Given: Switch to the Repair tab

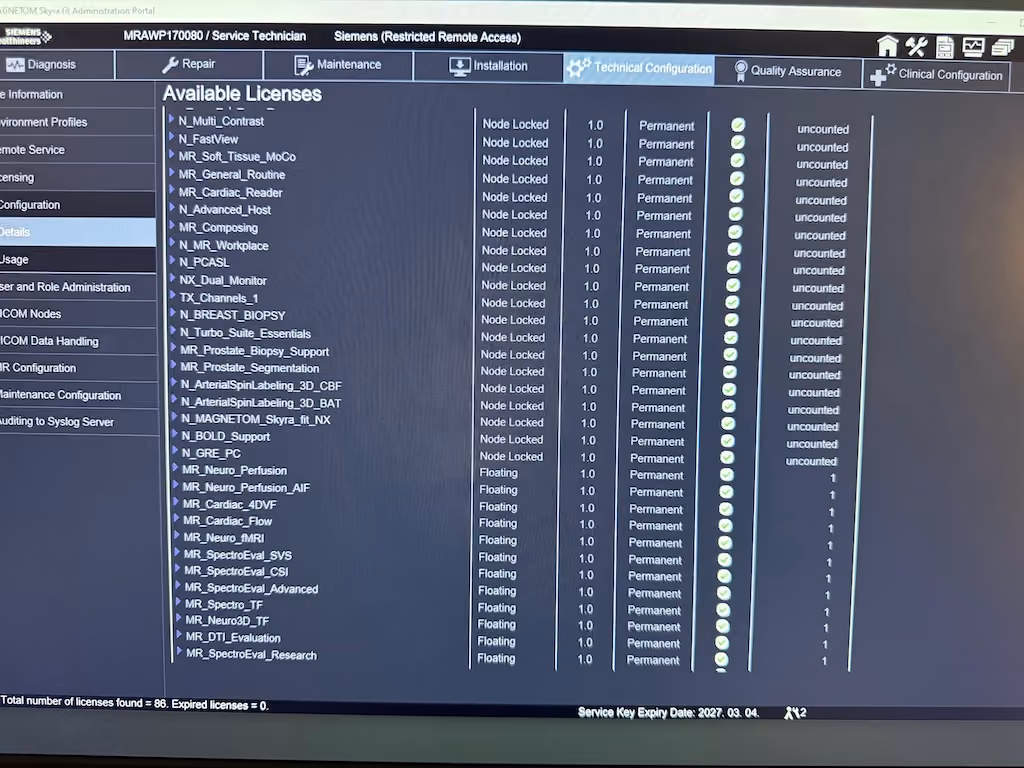Looking at the screenshot, I should [x=189, y=64].
